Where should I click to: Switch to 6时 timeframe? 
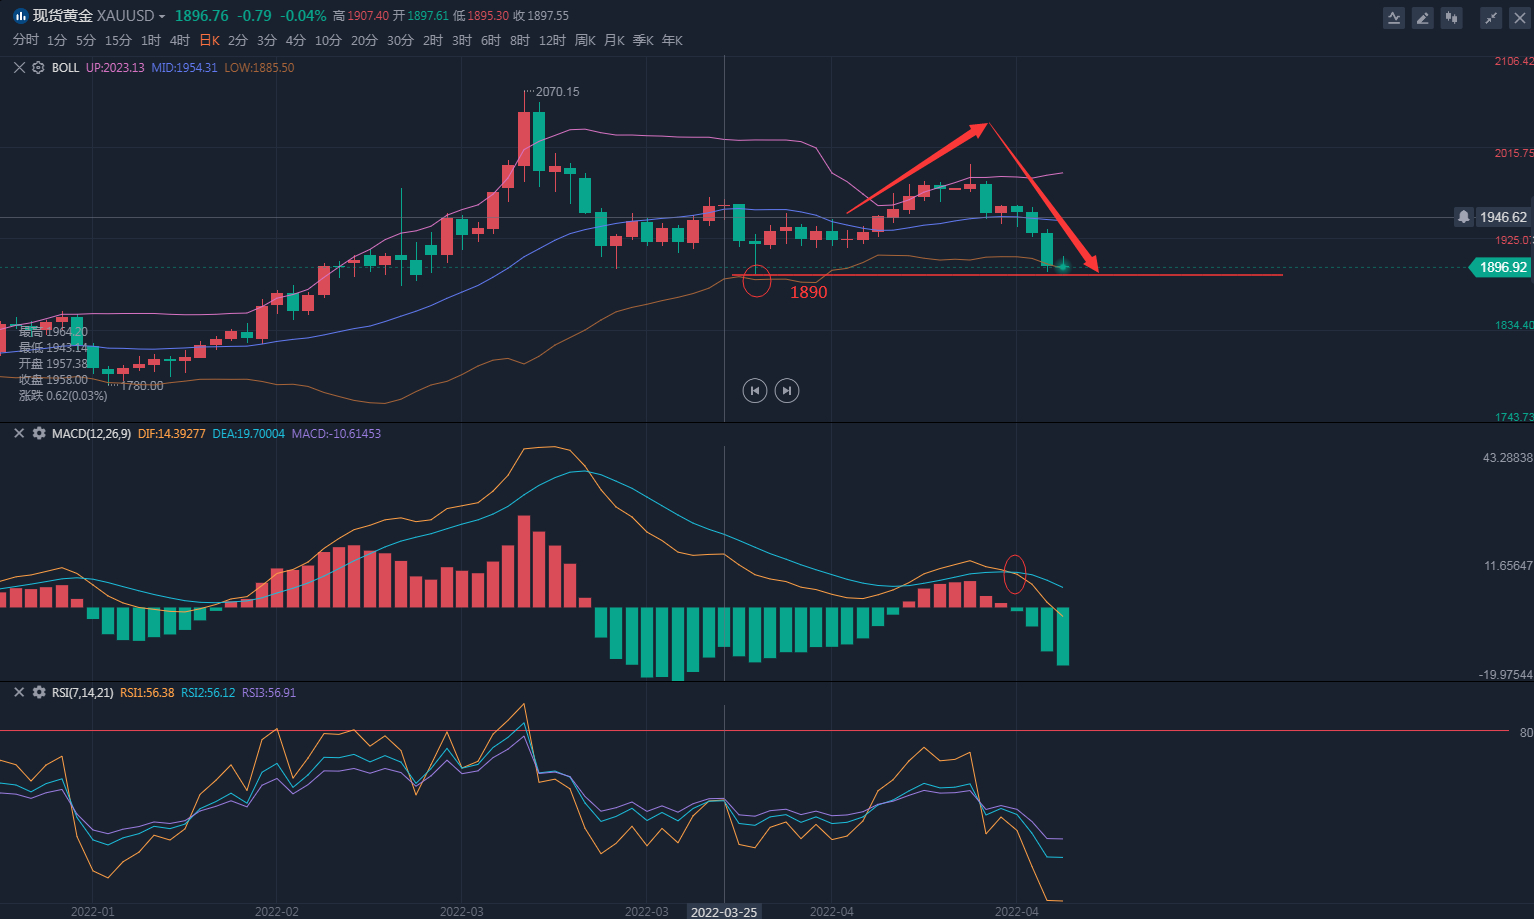coord(491,40)
